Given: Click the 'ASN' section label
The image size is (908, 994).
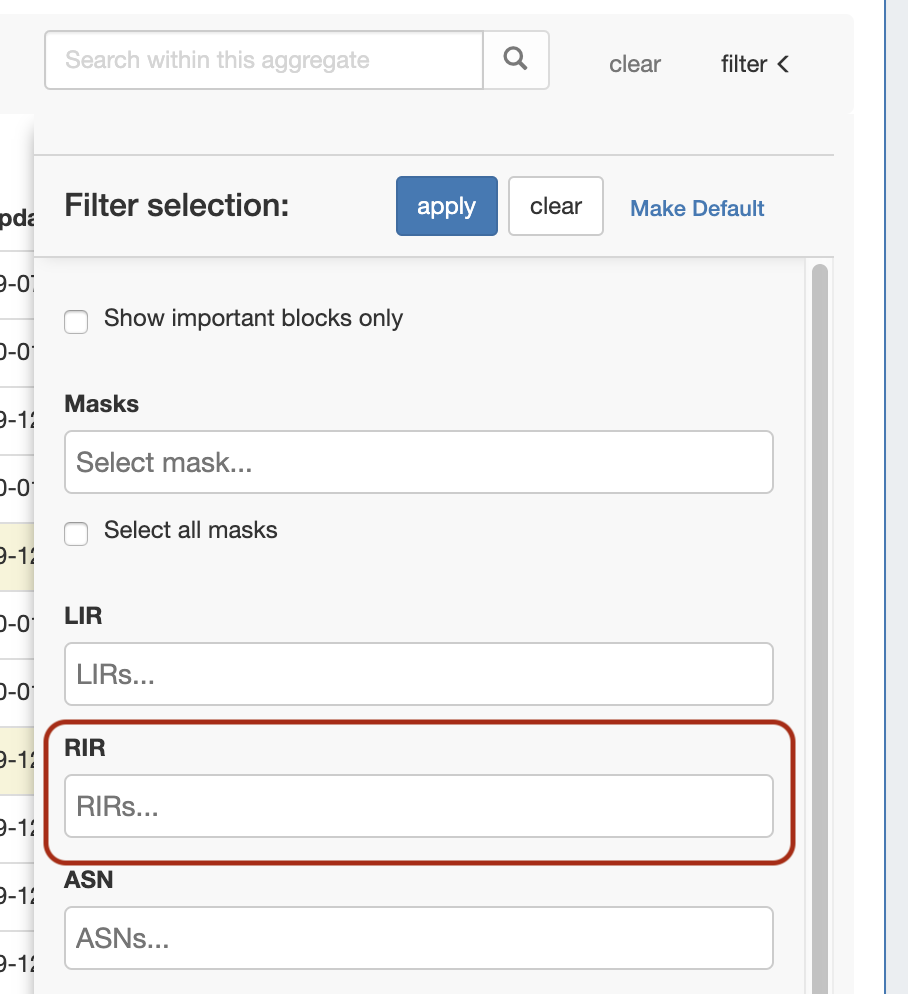Looking at the screenshot, I should point(88,880).
